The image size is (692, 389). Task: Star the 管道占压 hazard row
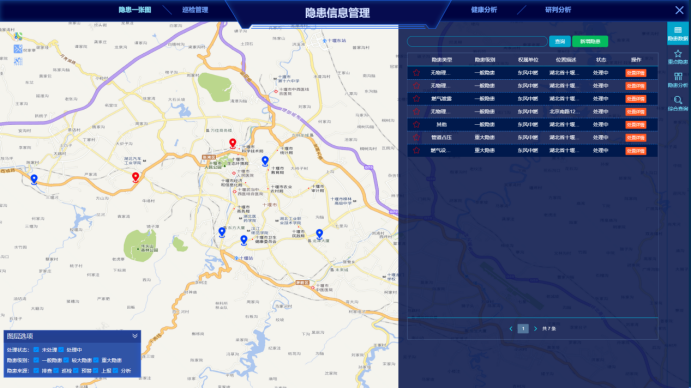[x=416, y=137]
